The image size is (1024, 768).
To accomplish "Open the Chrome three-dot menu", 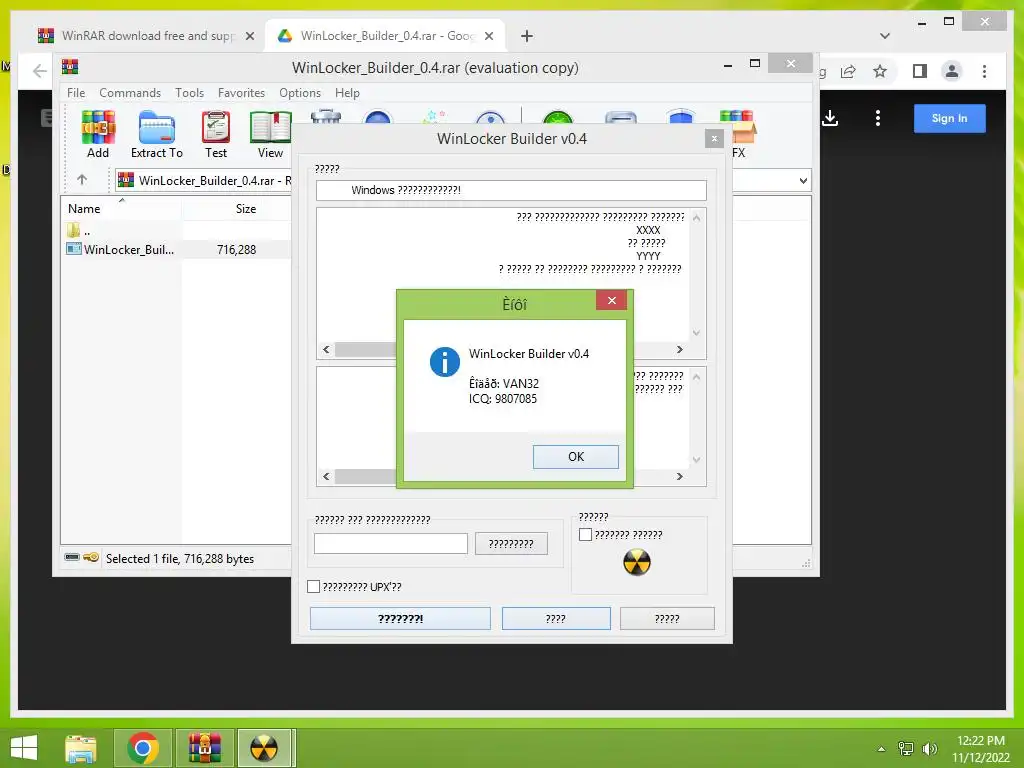I will (984, 71).
